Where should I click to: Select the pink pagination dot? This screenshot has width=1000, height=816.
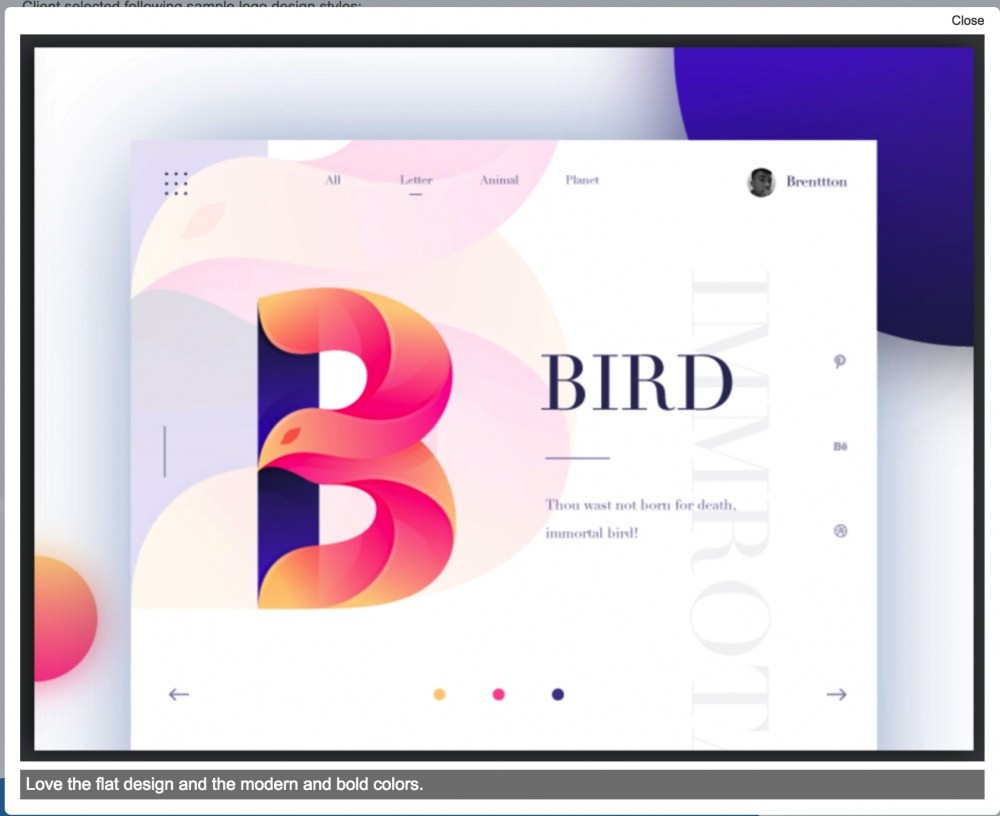[499, 695]
